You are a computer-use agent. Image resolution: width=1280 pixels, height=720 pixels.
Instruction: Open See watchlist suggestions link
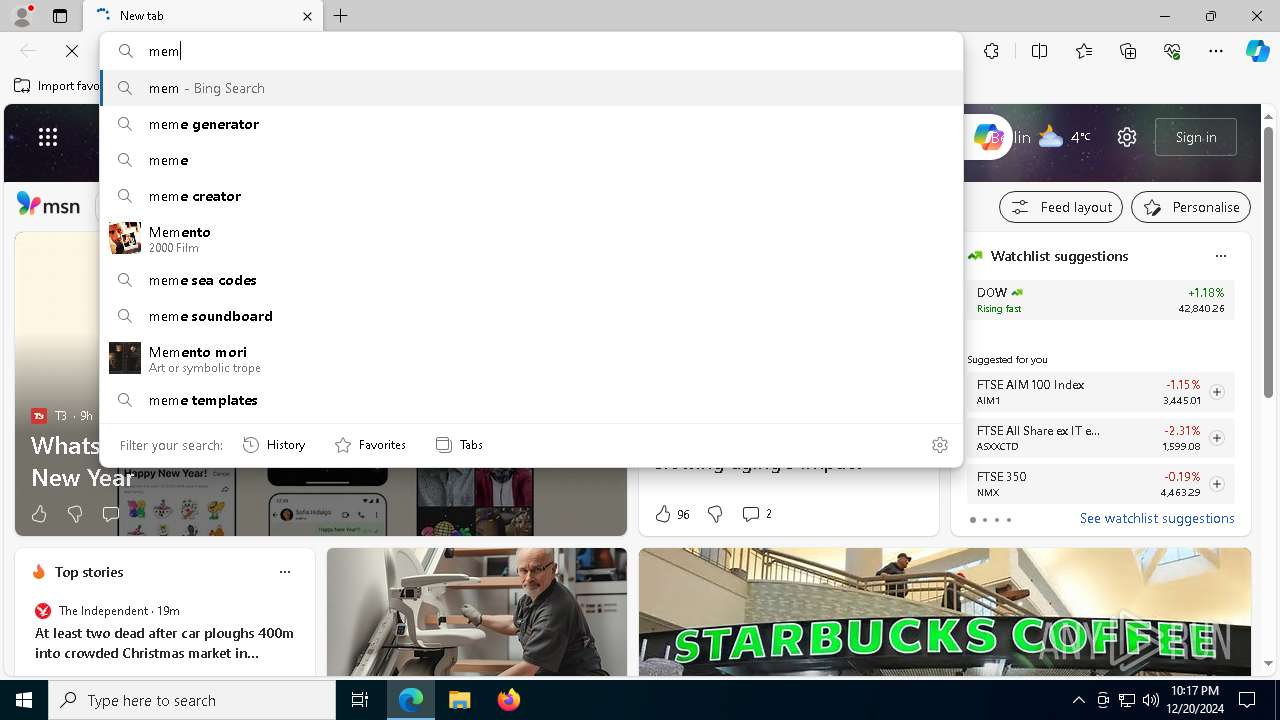[x=1157, y=518]
